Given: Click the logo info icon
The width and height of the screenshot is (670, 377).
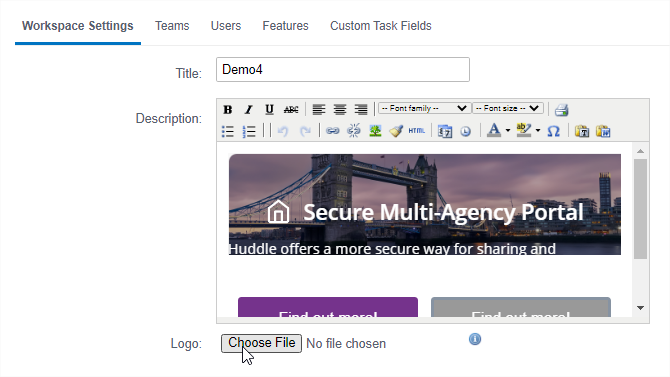Looking at the screenshot, I should (475, 339).
